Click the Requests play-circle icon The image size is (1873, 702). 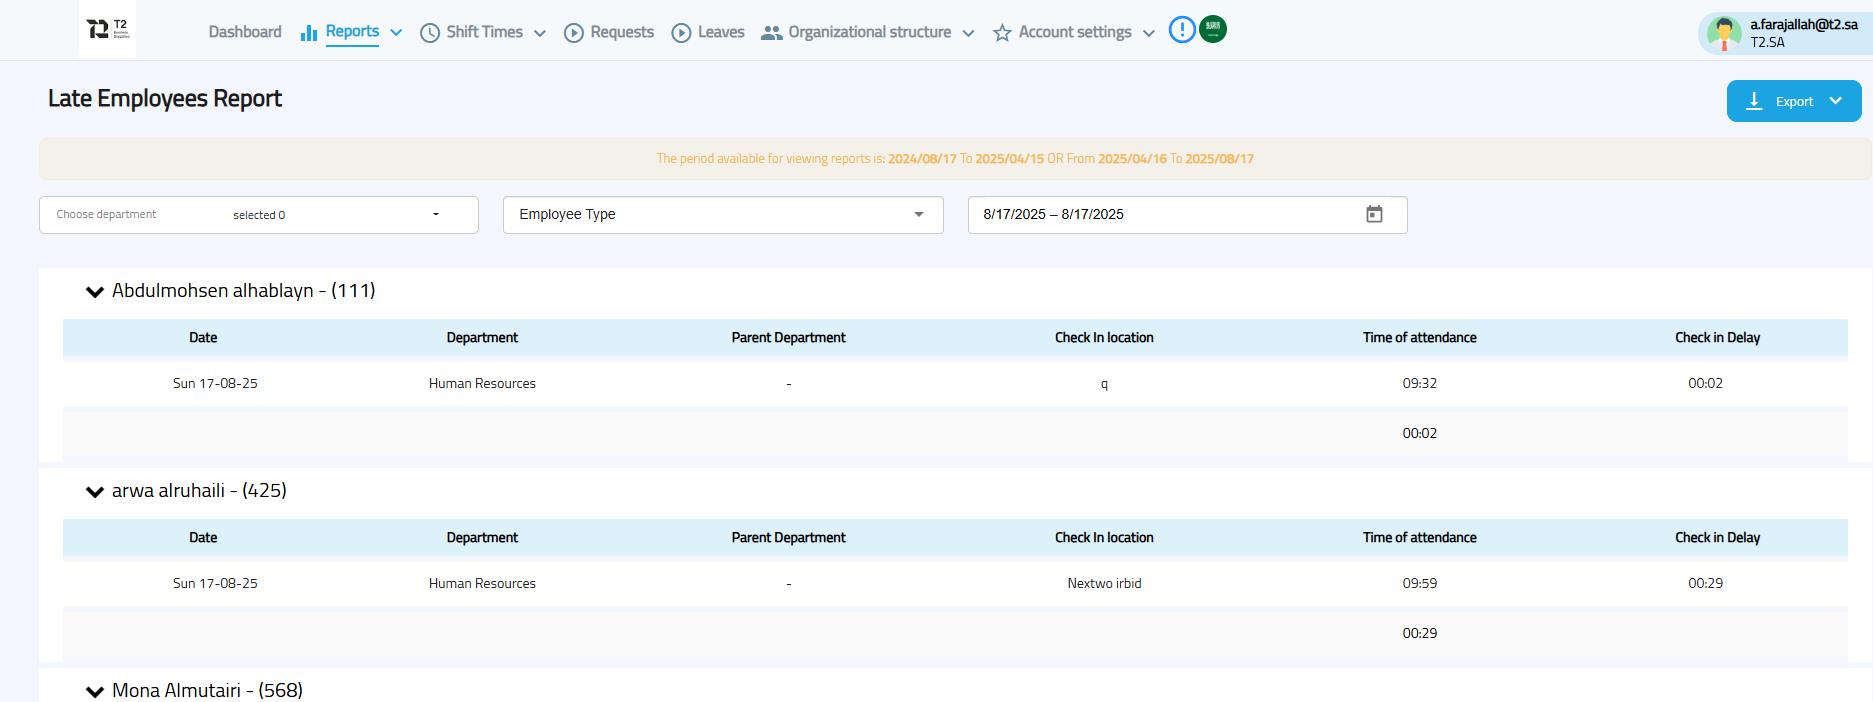[574, 33]
